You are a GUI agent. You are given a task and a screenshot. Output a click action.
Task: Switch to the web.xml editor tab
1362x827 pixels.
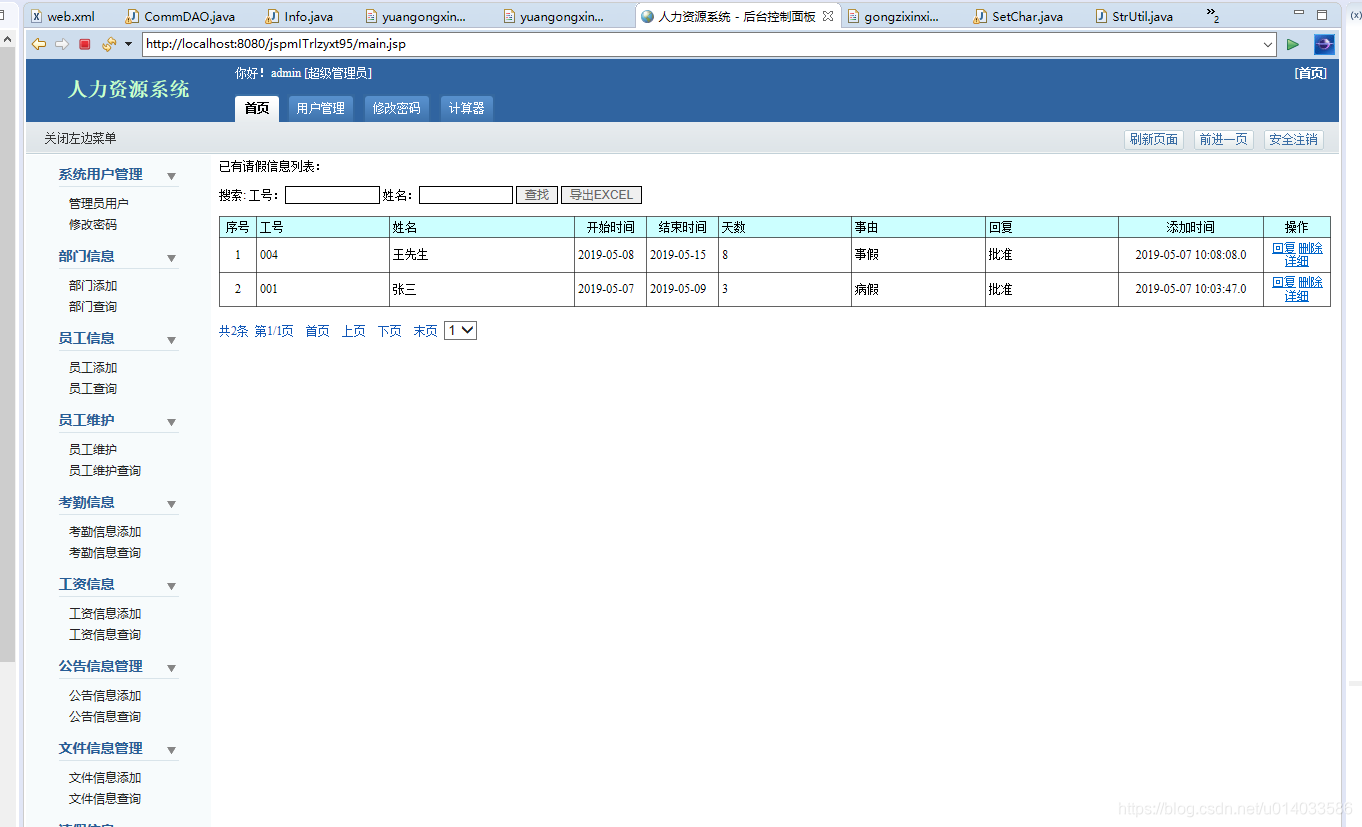pos(63,16)
